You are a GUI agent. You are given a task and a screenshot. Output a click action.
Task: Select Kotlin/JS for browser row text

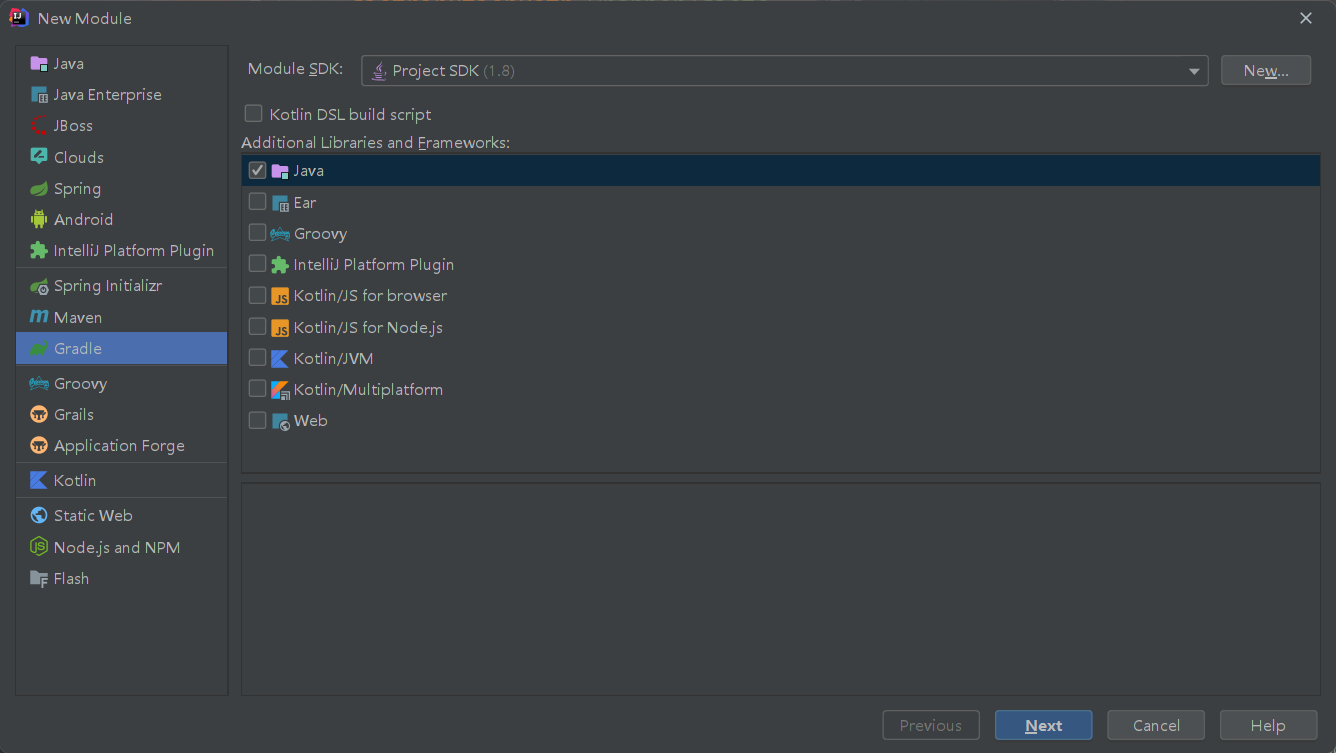coord(370,296)
